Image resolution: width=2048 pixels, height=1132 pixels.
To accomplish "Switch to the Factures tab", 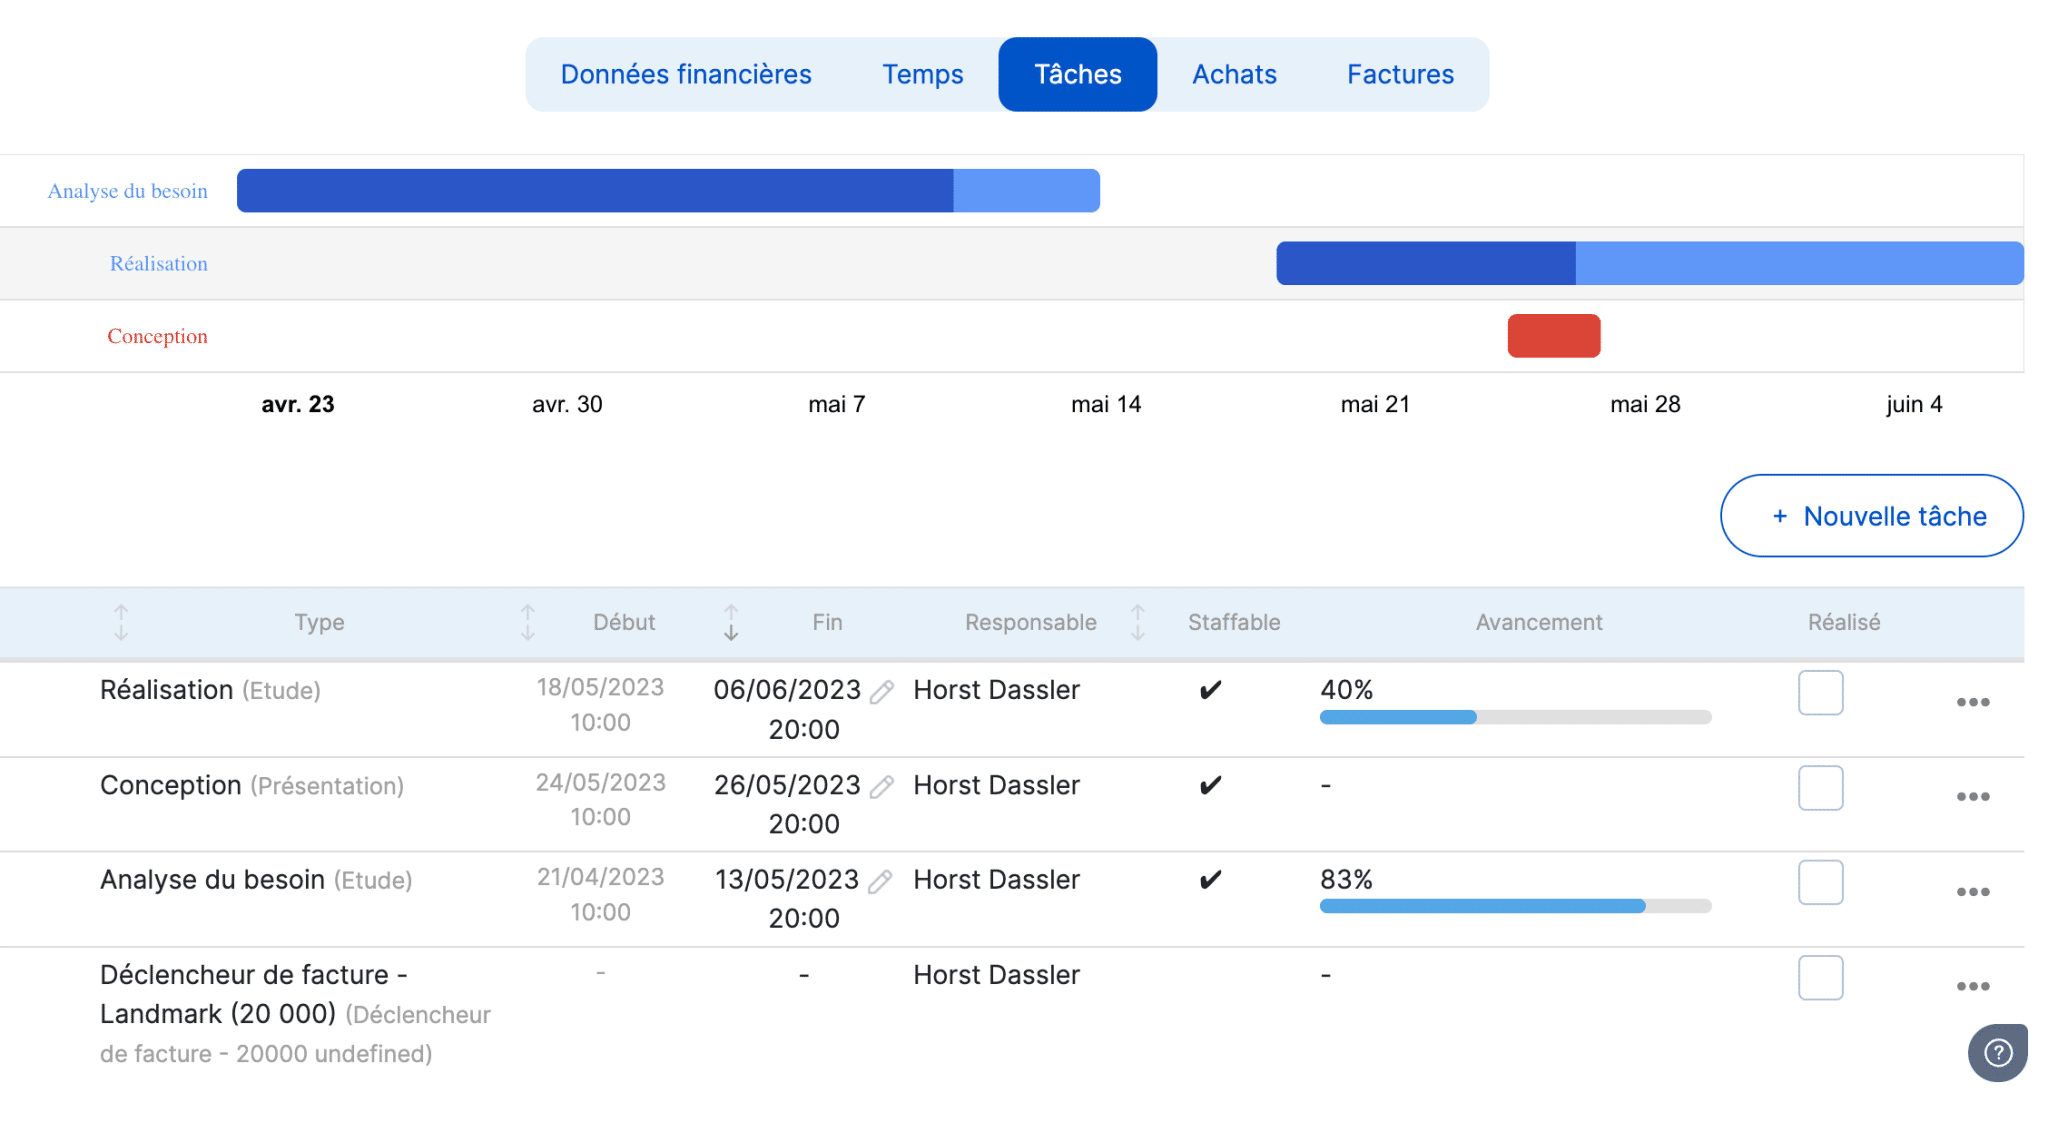I will pyautogui.click(x=1400, y=73).
